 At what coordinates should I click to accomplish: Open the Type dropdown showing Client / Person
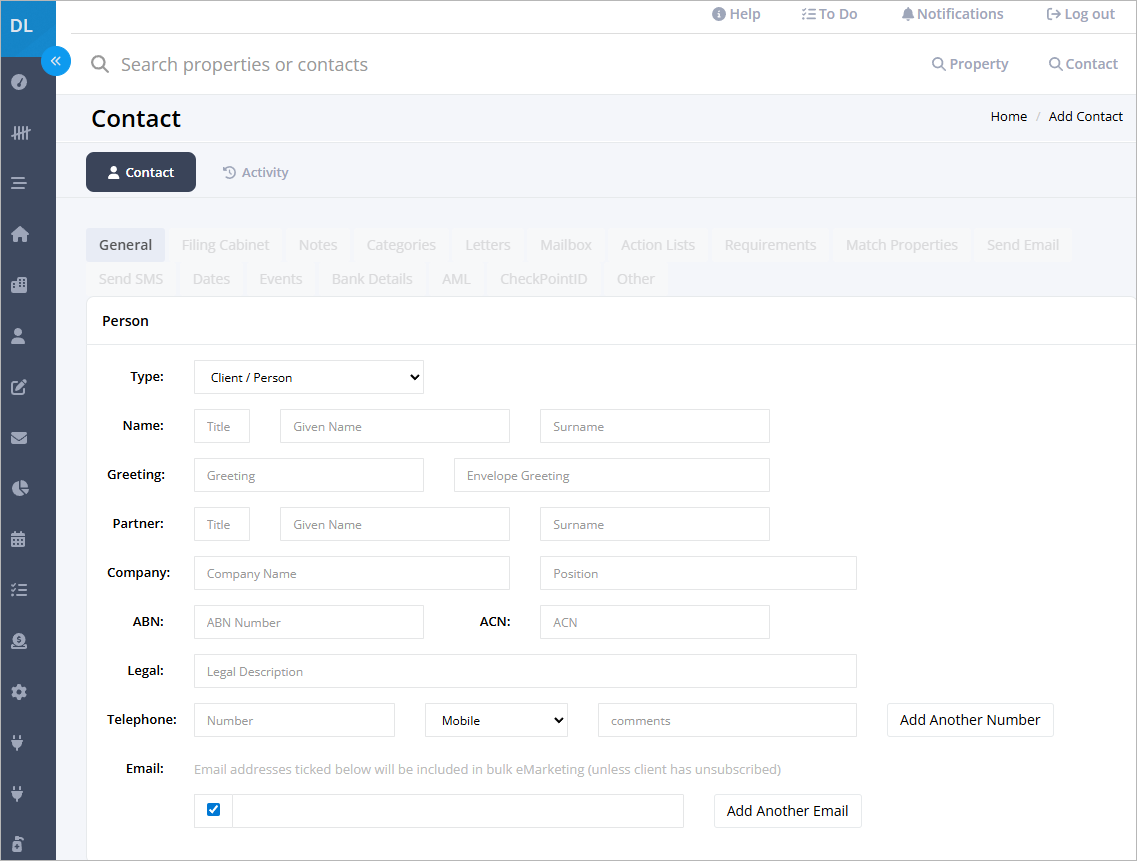309,377
